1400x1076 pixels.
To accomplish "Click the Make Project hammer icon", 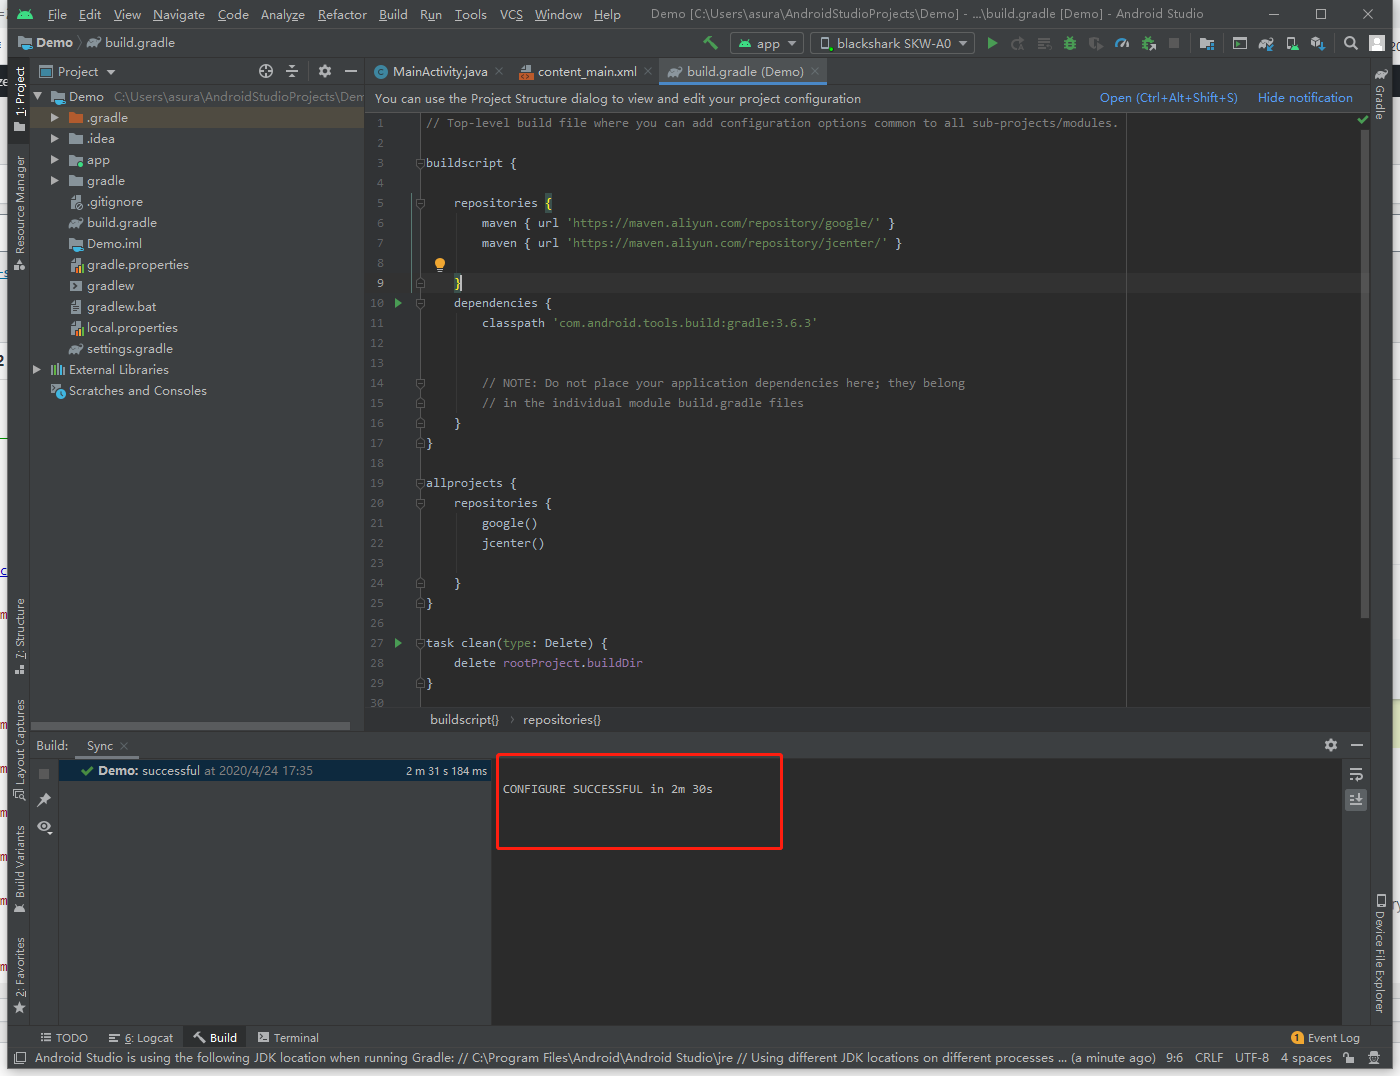I will click(710, 43).
